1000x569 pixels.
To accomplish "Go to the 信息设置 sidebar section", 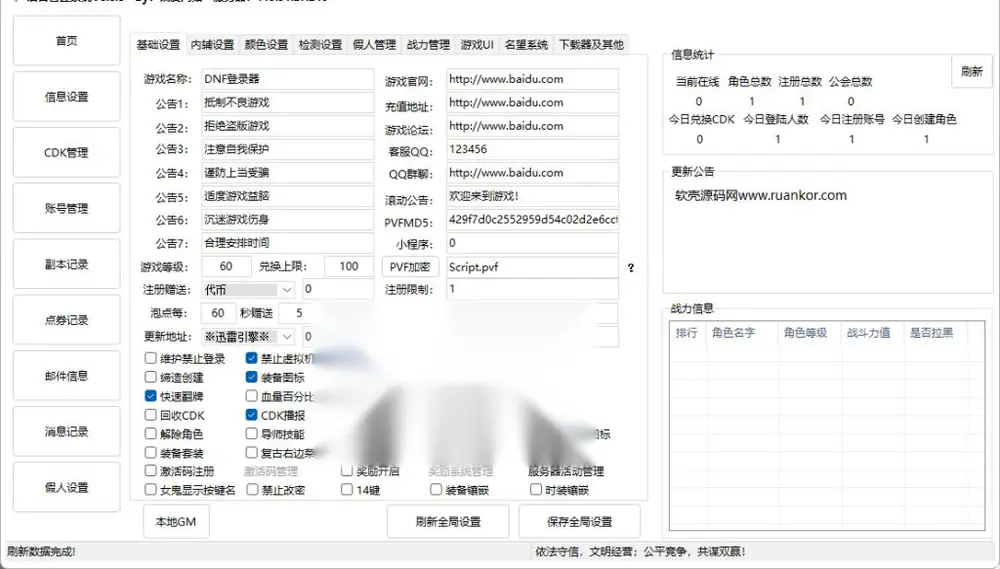I will pos(66,96).
